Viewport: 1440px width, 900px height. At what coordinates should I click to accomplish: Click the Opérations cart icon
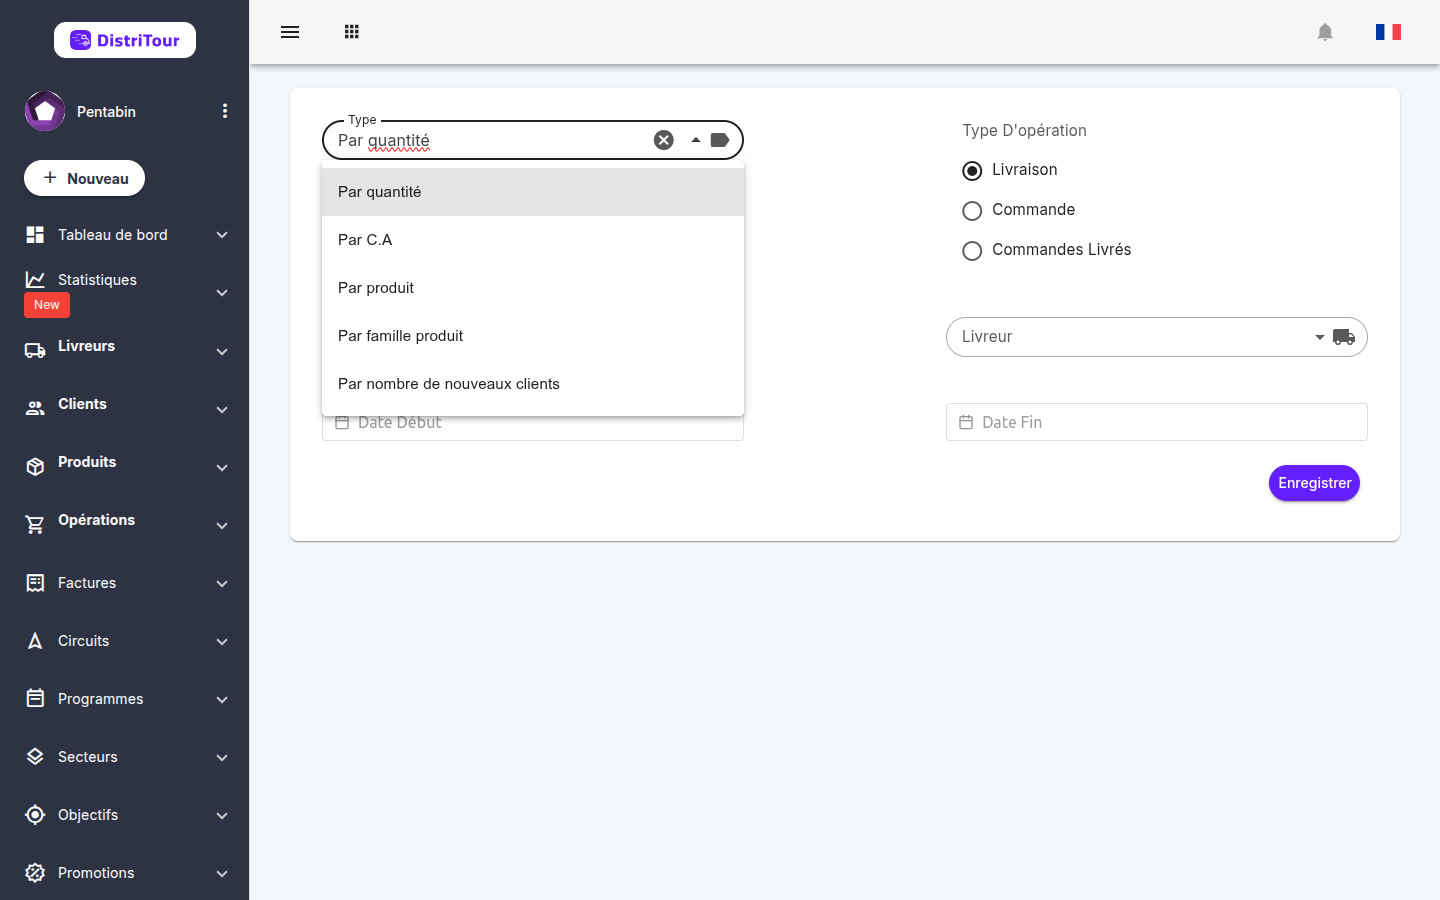pyautogui.click(x=35, y=525)
